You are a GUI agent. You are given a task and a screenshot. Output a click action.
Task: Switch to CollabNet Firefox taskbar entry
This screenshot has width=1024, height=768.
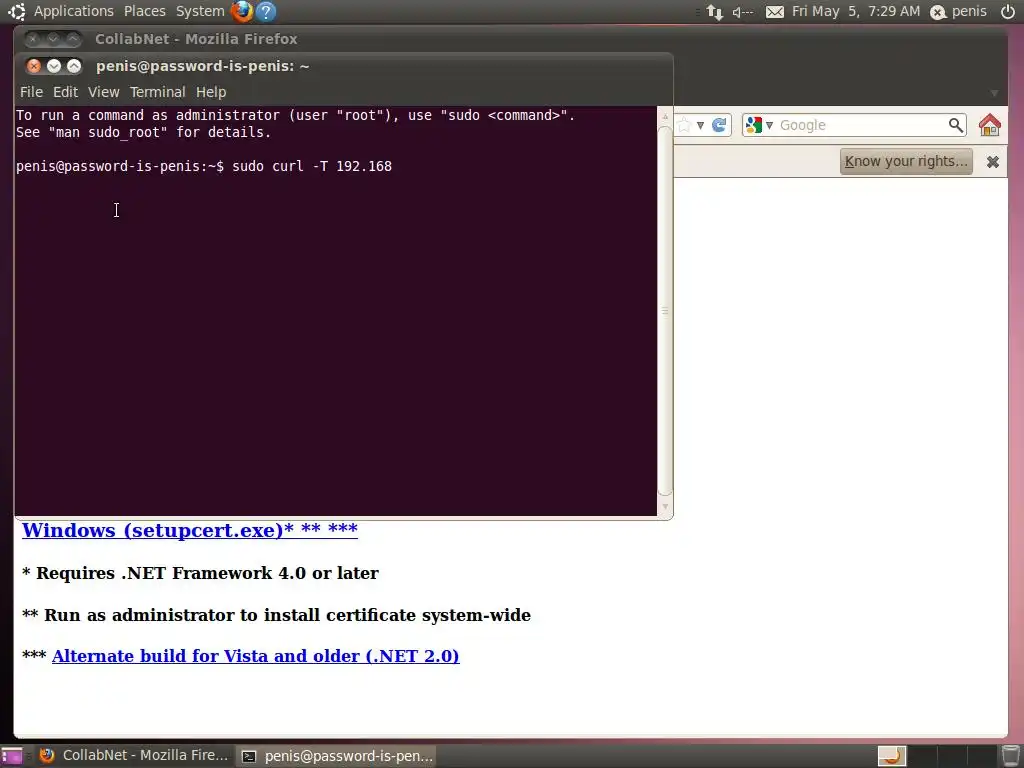pyautogui.click(x=135, y=756)
